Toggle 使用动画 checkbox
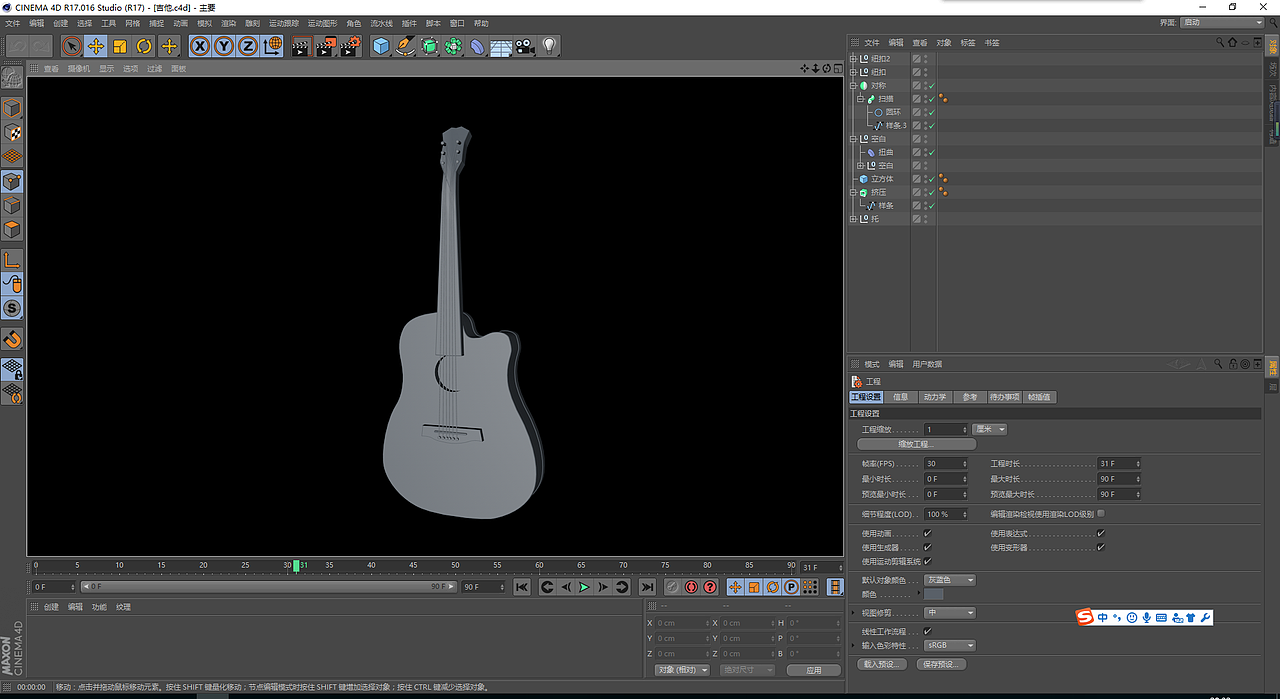 927,534
